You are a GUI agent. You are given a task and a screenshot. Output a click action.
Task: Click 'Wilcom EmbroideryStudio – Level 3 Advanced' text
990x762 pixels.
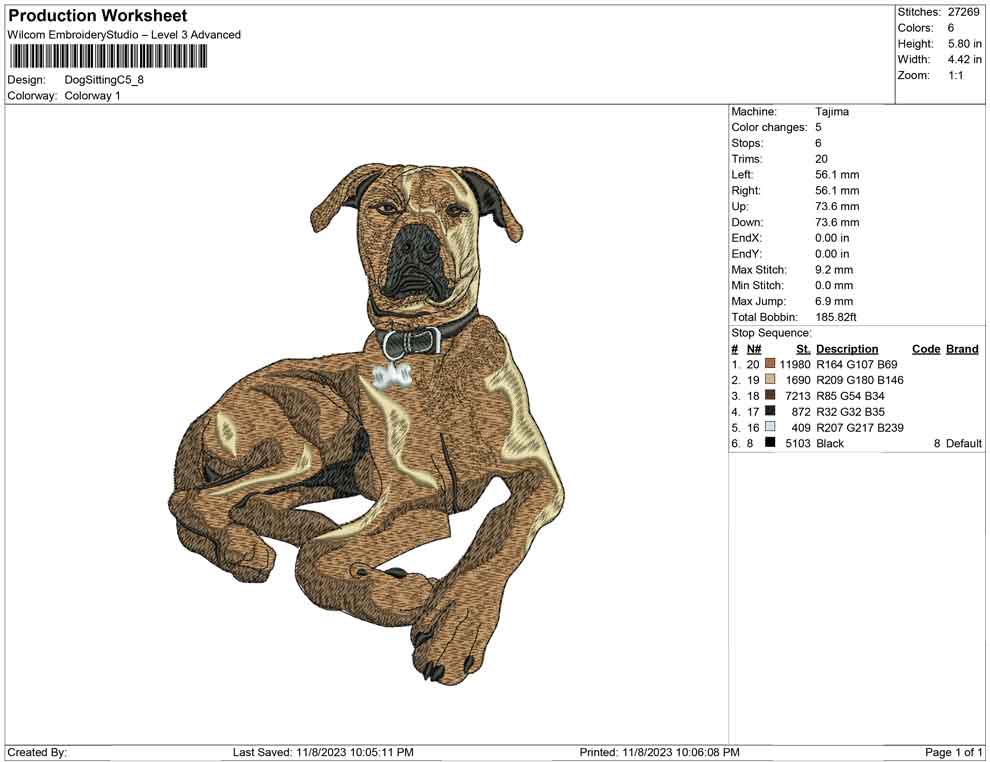(124, 35)
